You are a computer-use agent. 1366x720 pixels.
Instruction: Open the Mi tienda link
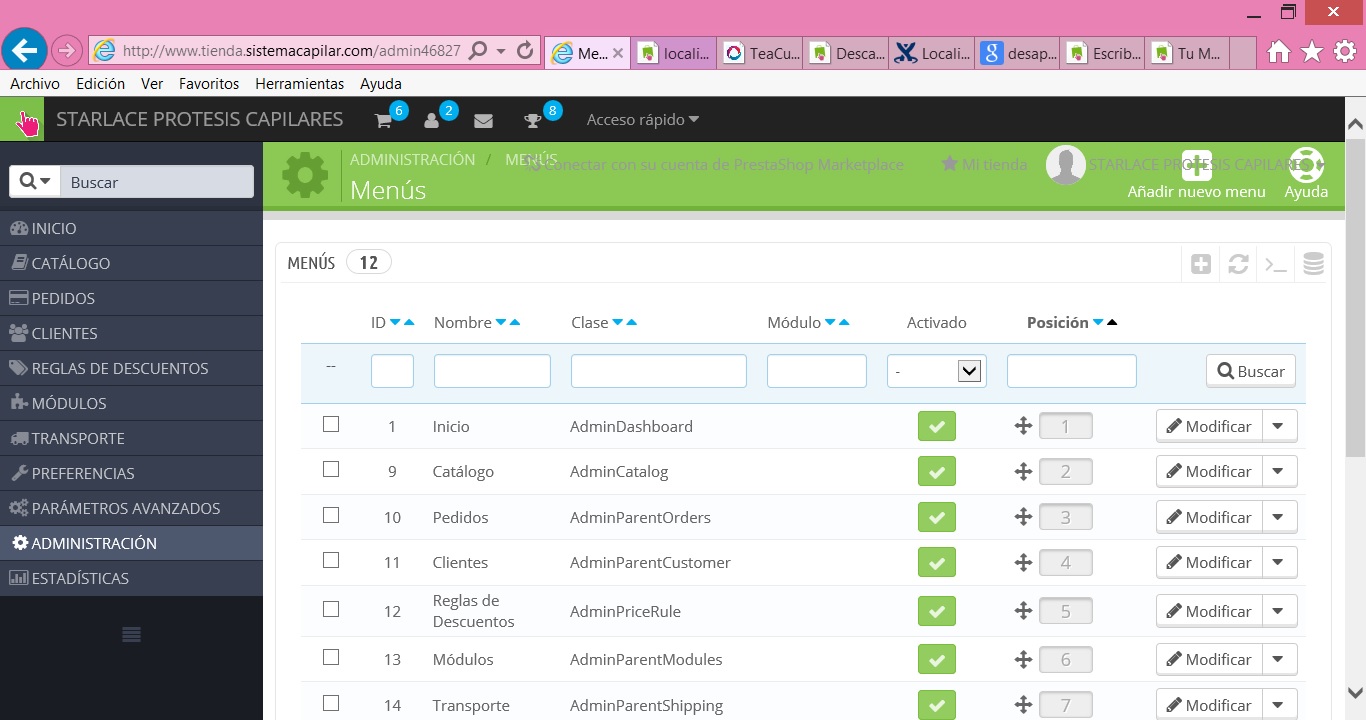pyautogui.click(x=984, y=164)
